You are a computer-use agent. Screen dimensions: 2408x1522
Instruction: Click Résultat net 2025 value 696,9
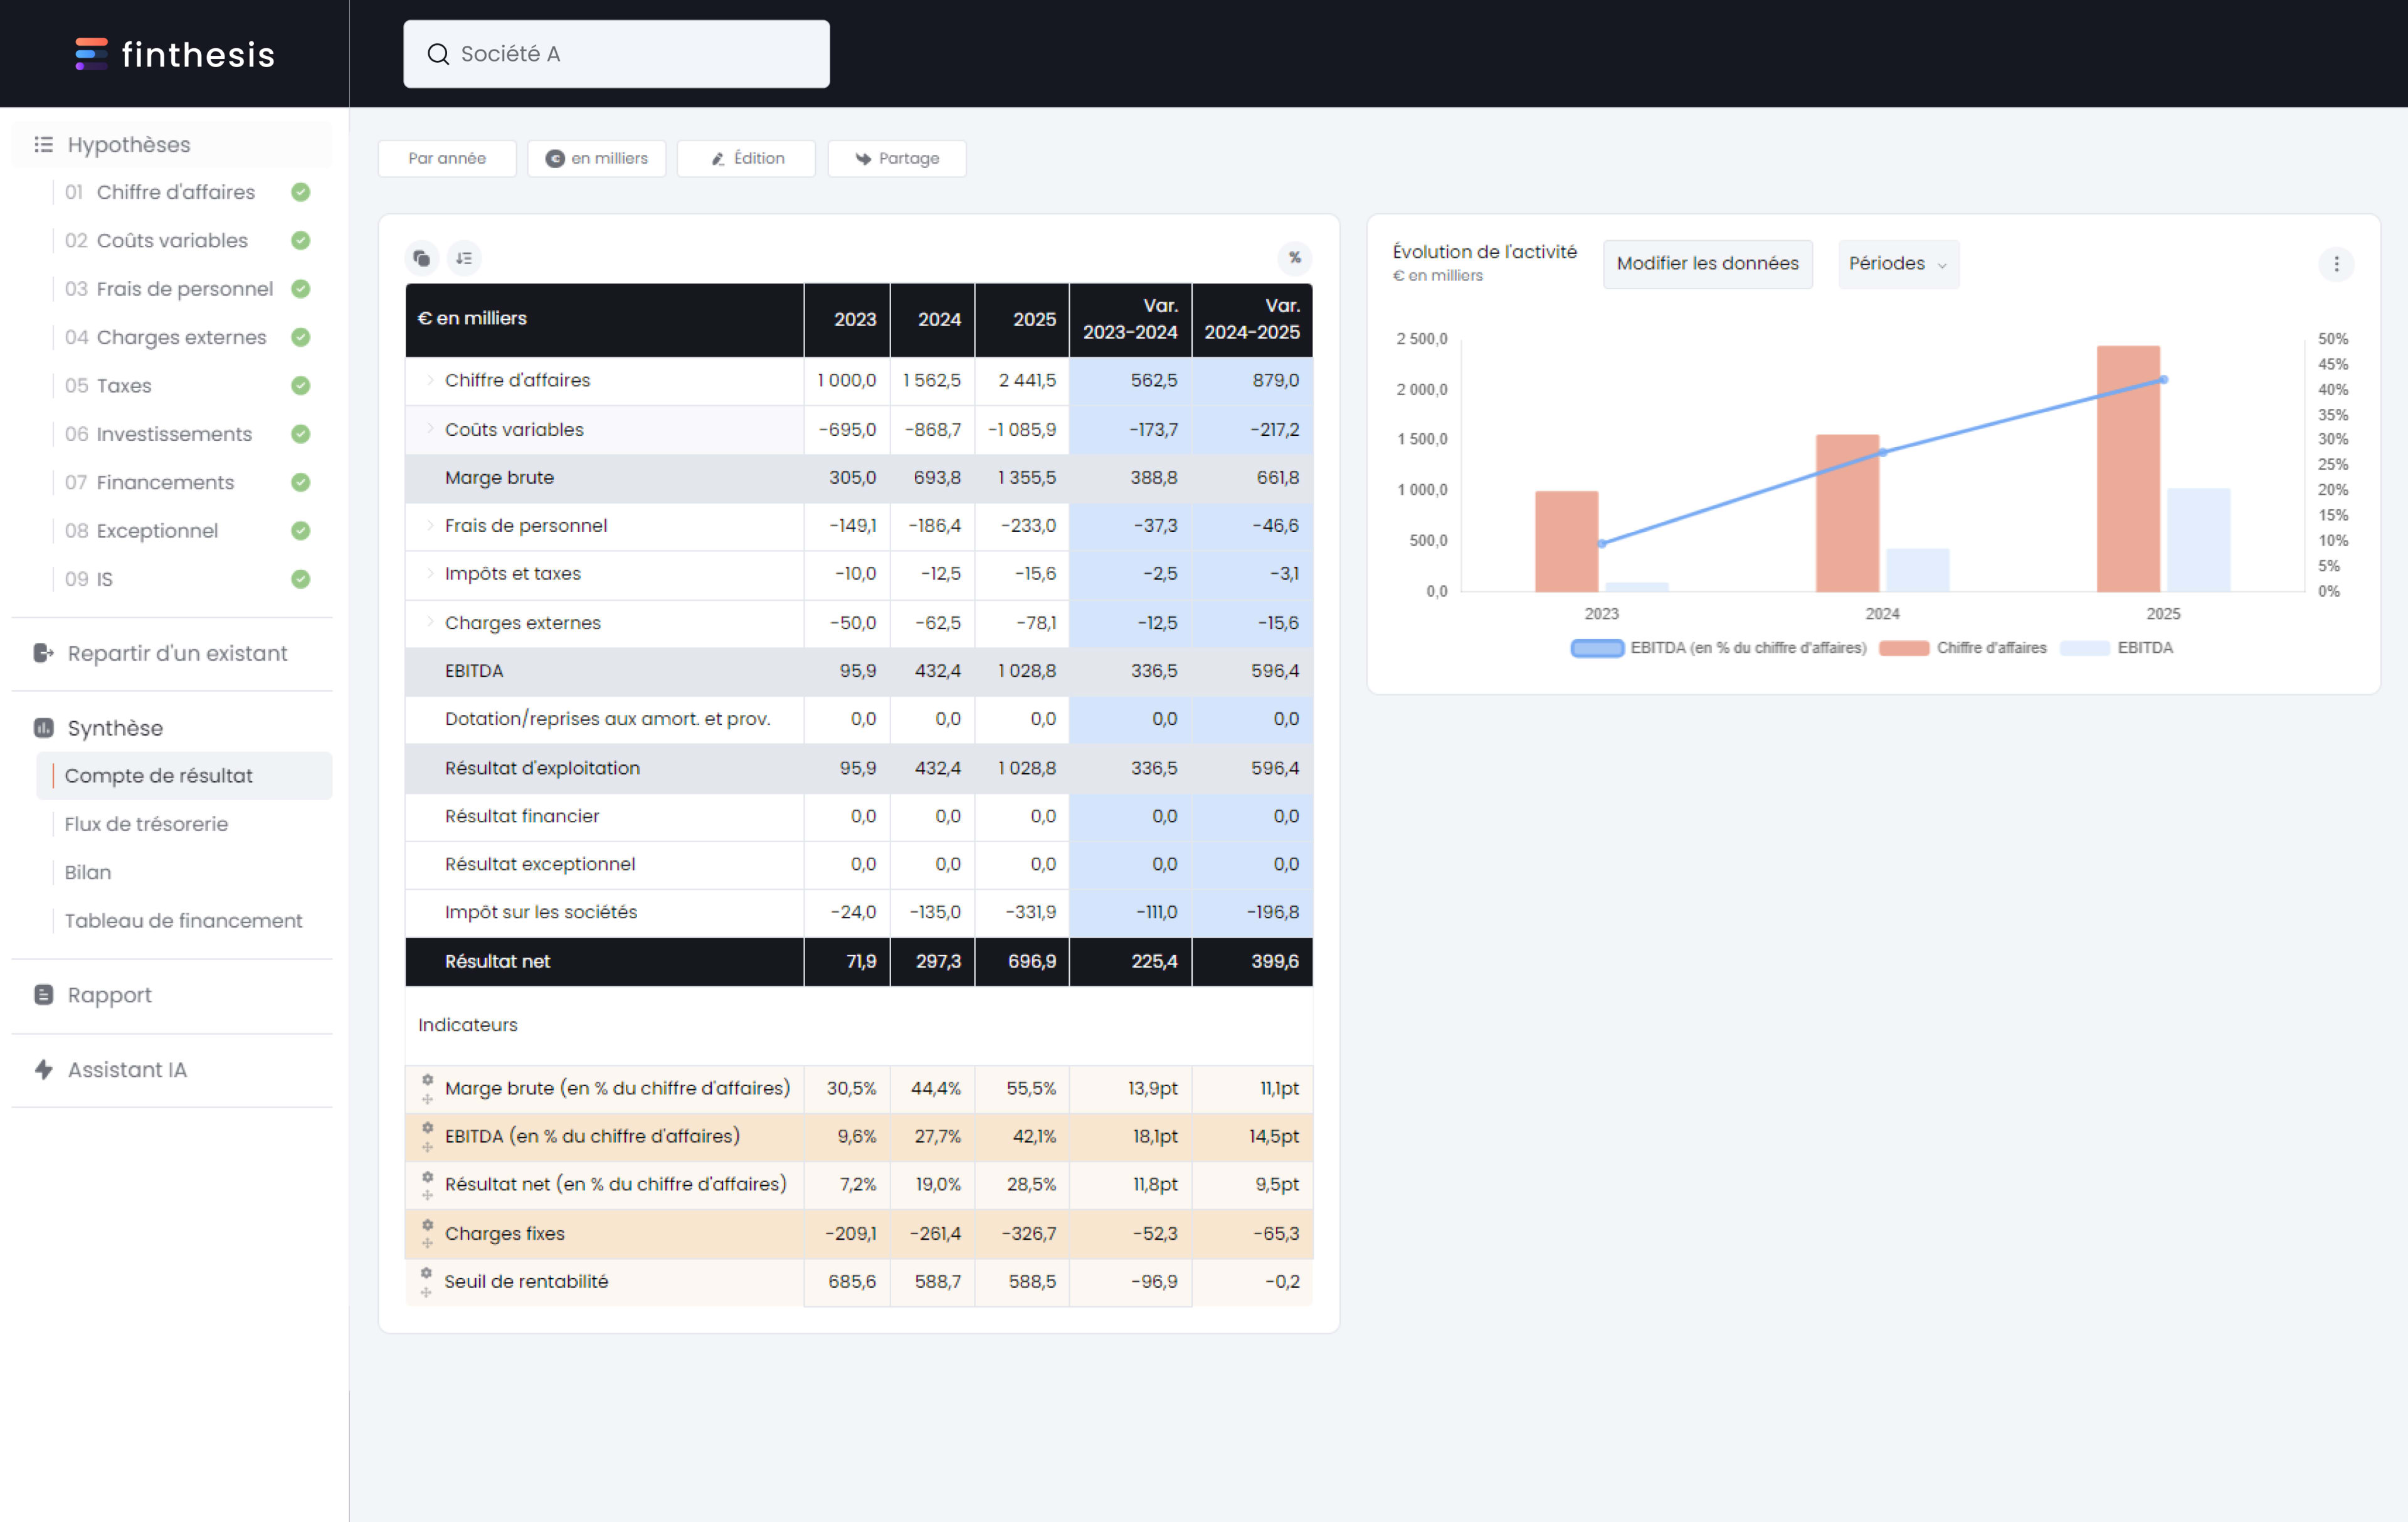click(1031, 961)
